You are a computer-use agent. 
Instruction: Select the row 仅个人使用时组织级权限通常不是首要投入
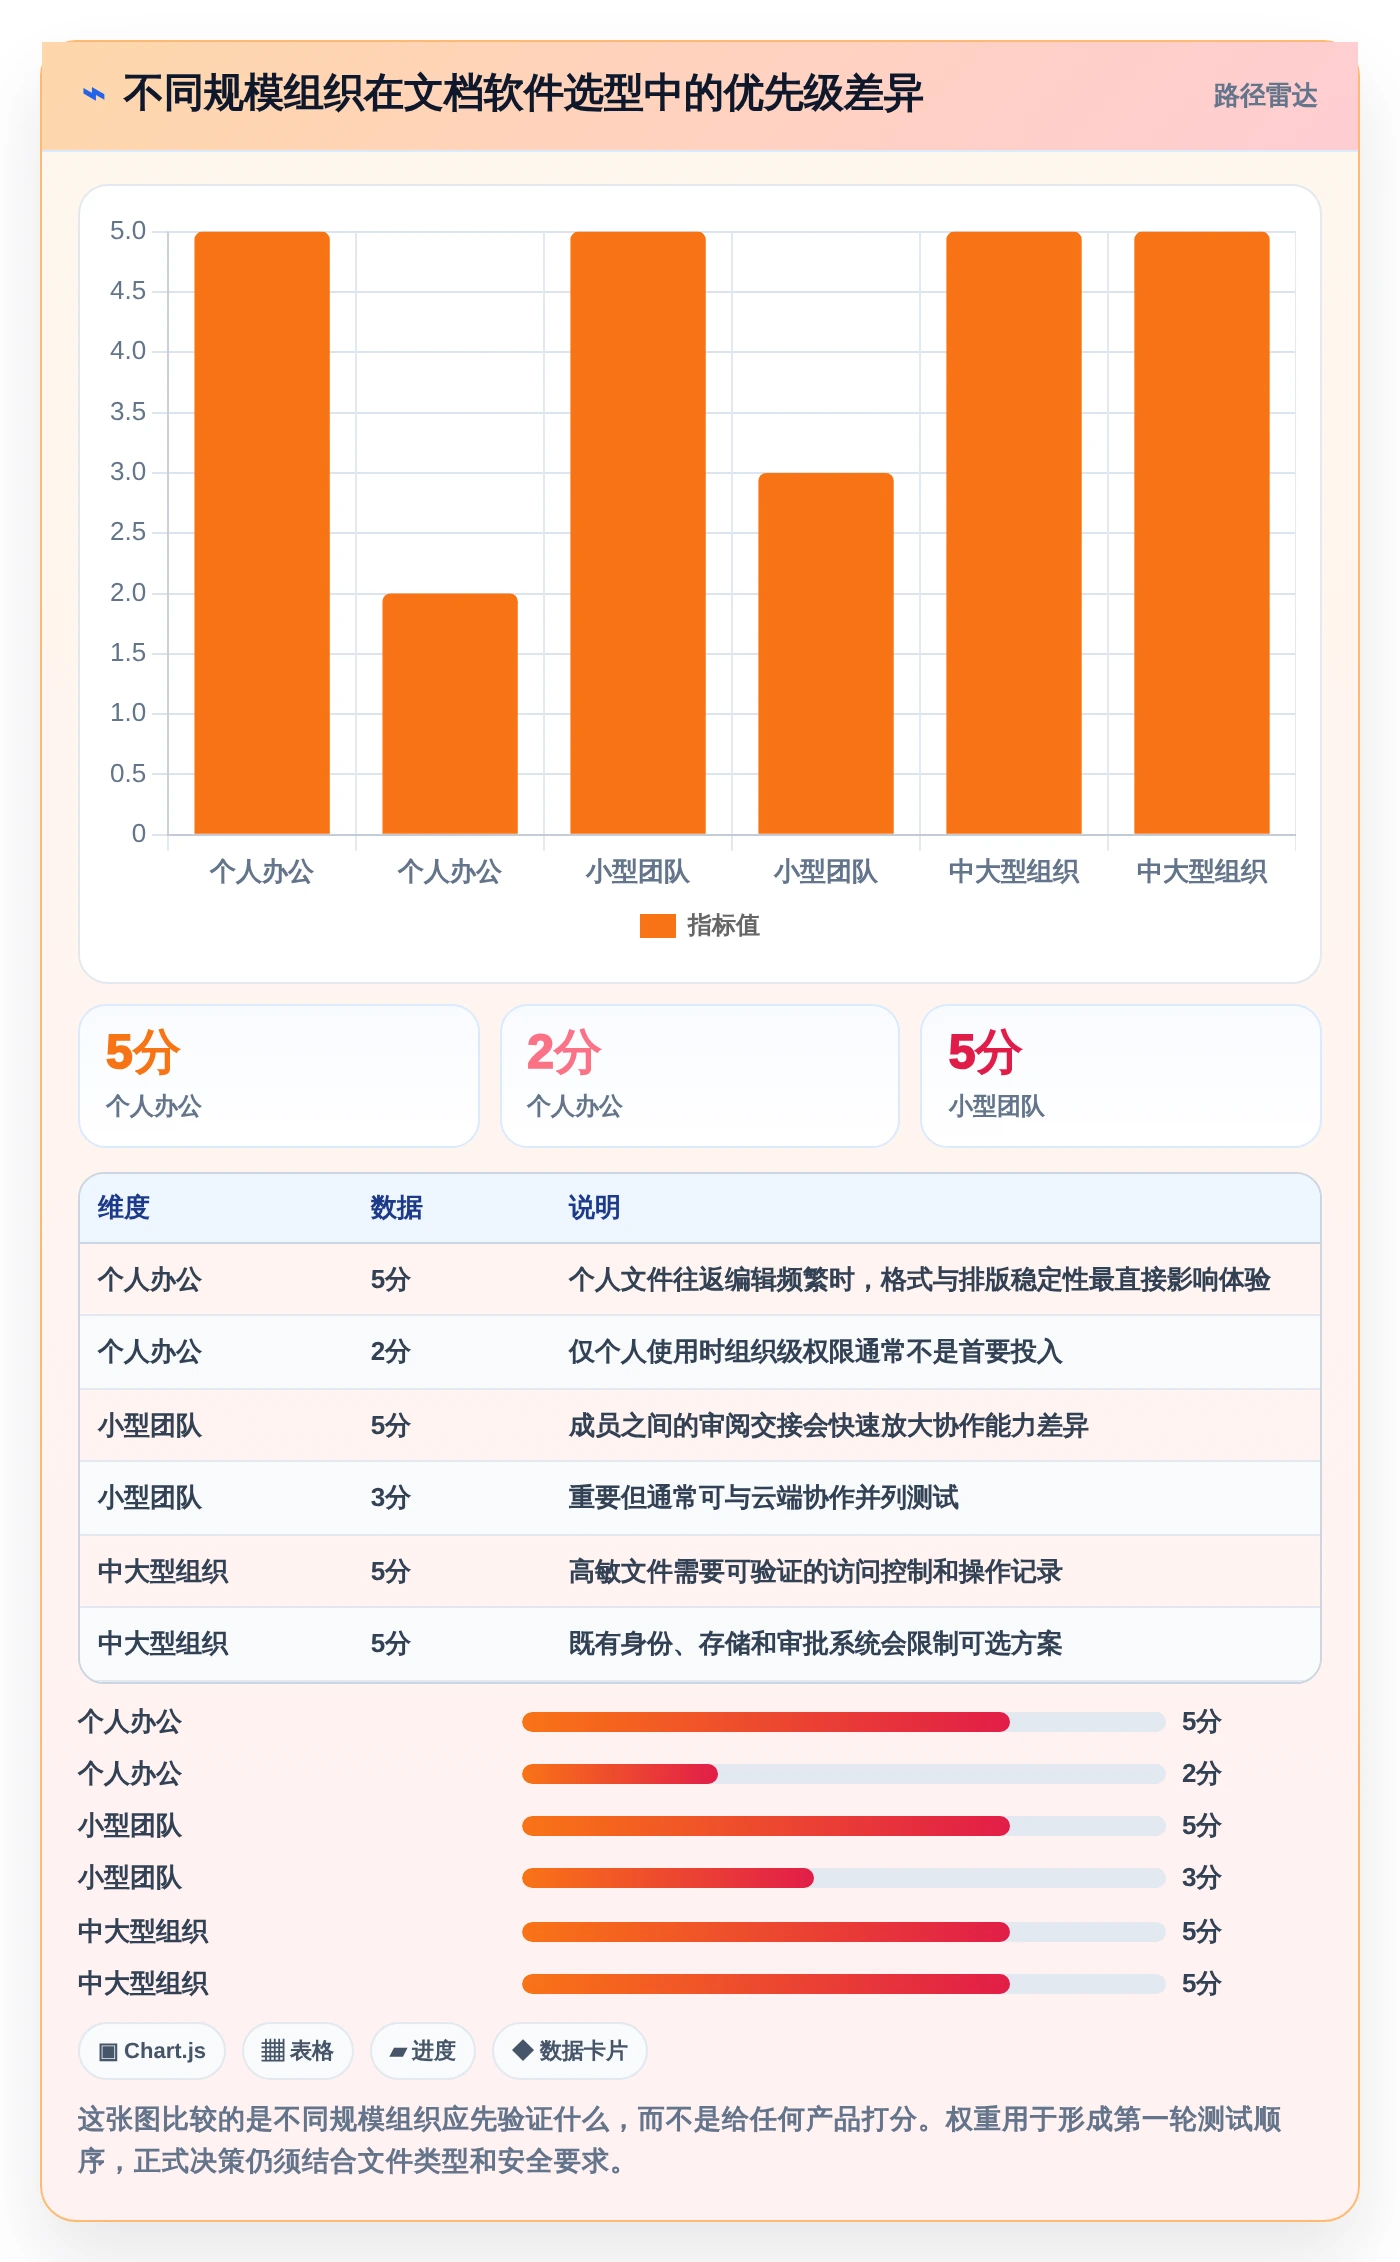[x=700, y=1352]
